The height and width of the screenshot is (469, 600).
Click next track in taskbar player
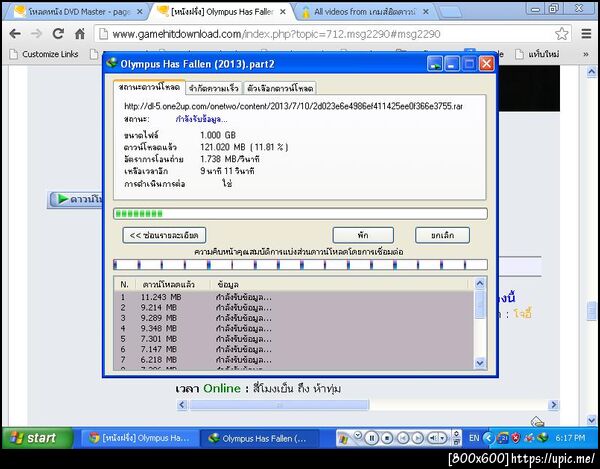point(417,438)
